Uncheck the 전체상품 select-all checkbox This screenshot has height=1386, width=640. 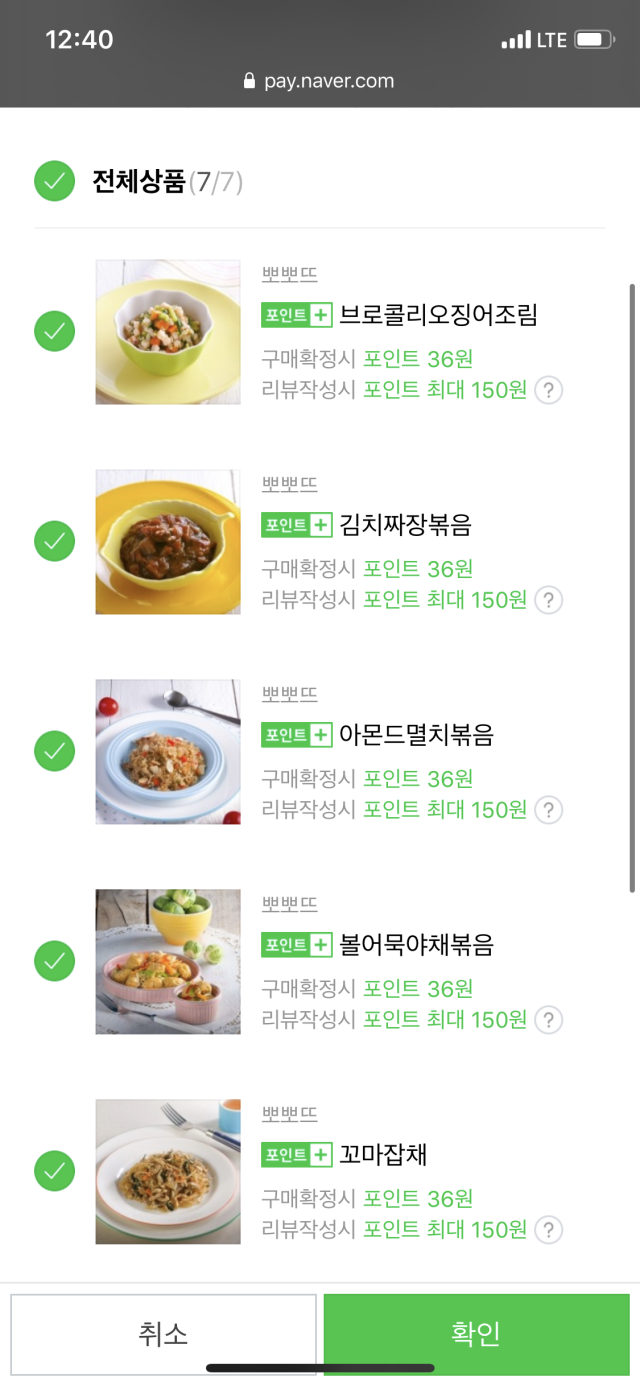pos(55,181)
